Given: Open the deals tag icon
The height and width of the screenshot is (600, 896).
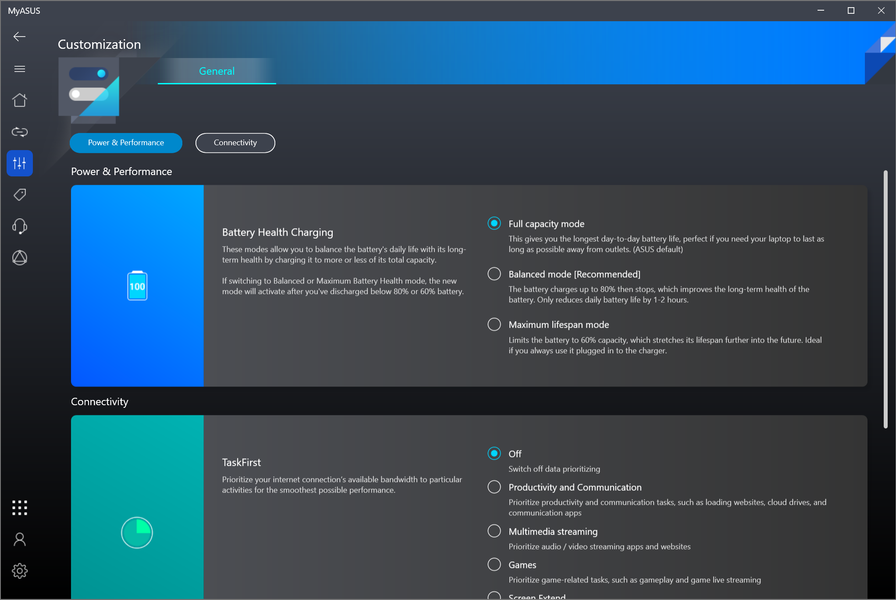Looking at the screenshot, I should click(x=19, y=195).
